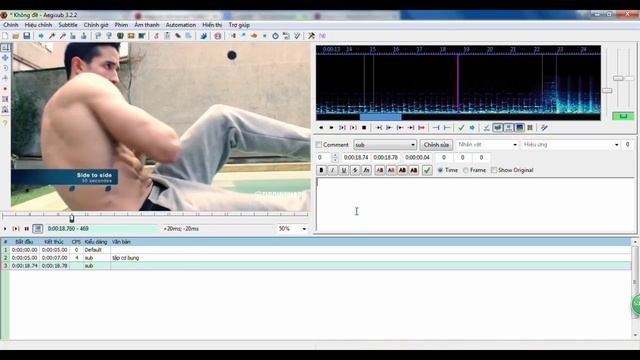Toggle the green link sliders button
The height and width of the screenshot is (360, 640).
coord(623,116)
